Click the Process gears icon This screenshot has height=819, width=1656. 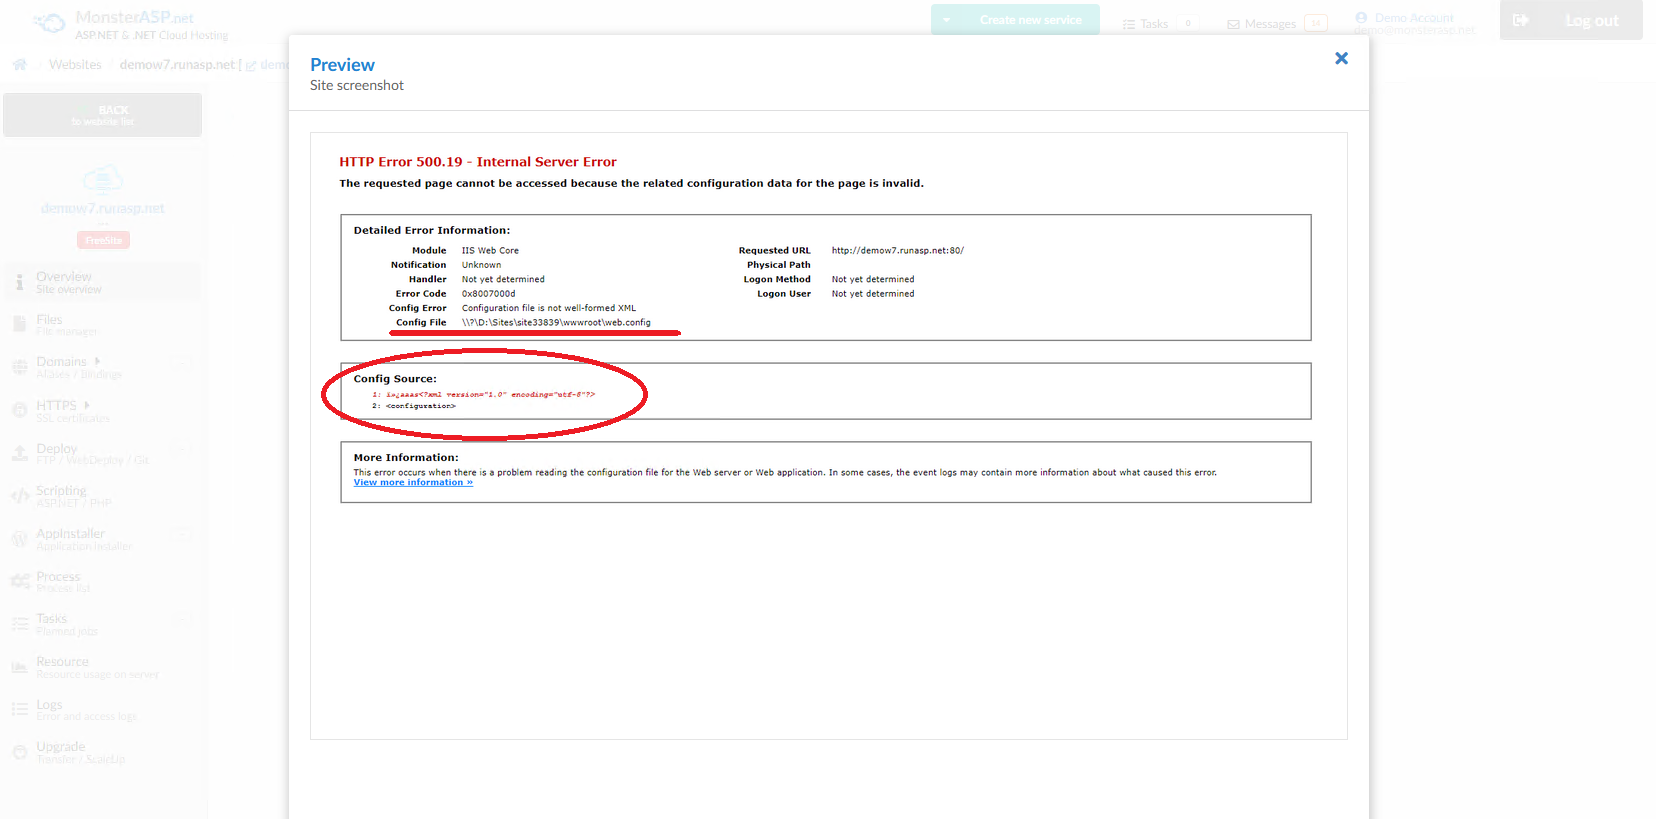click(19, 582)
